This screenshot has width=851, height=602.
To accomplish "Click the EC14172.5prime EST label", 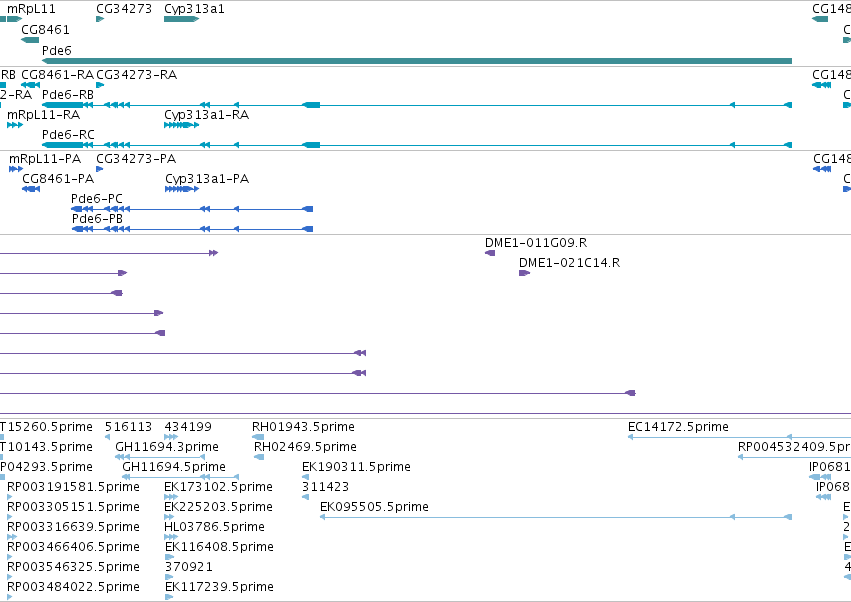I will coord(678,427).
